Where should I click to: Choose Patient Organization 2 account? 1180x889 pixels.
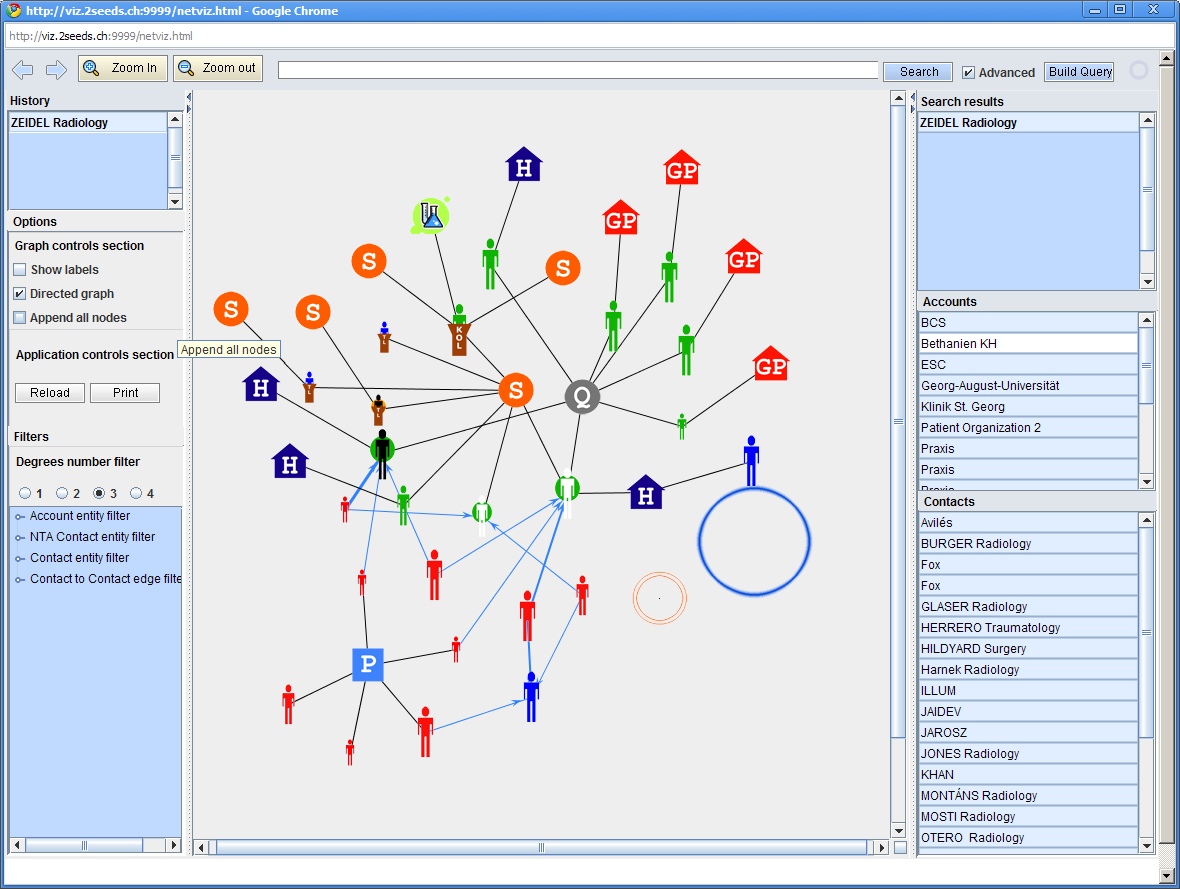(x=1027, y=428)
